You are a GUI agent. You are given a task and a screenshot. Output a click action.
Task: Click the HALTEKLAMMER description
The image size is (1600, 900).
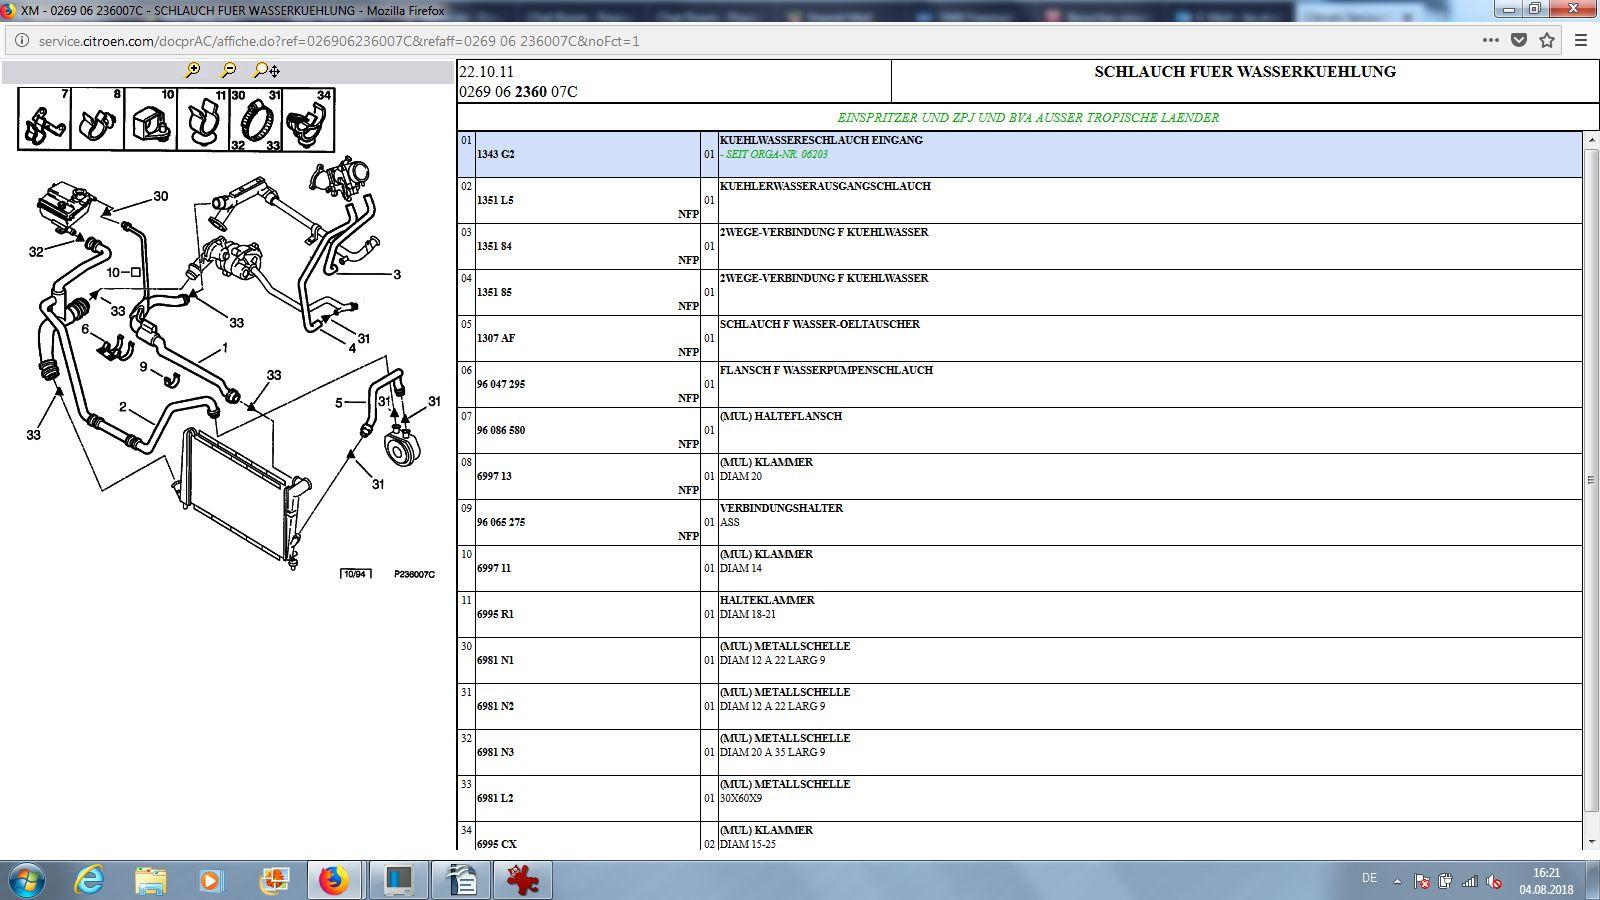coord(767,600)
